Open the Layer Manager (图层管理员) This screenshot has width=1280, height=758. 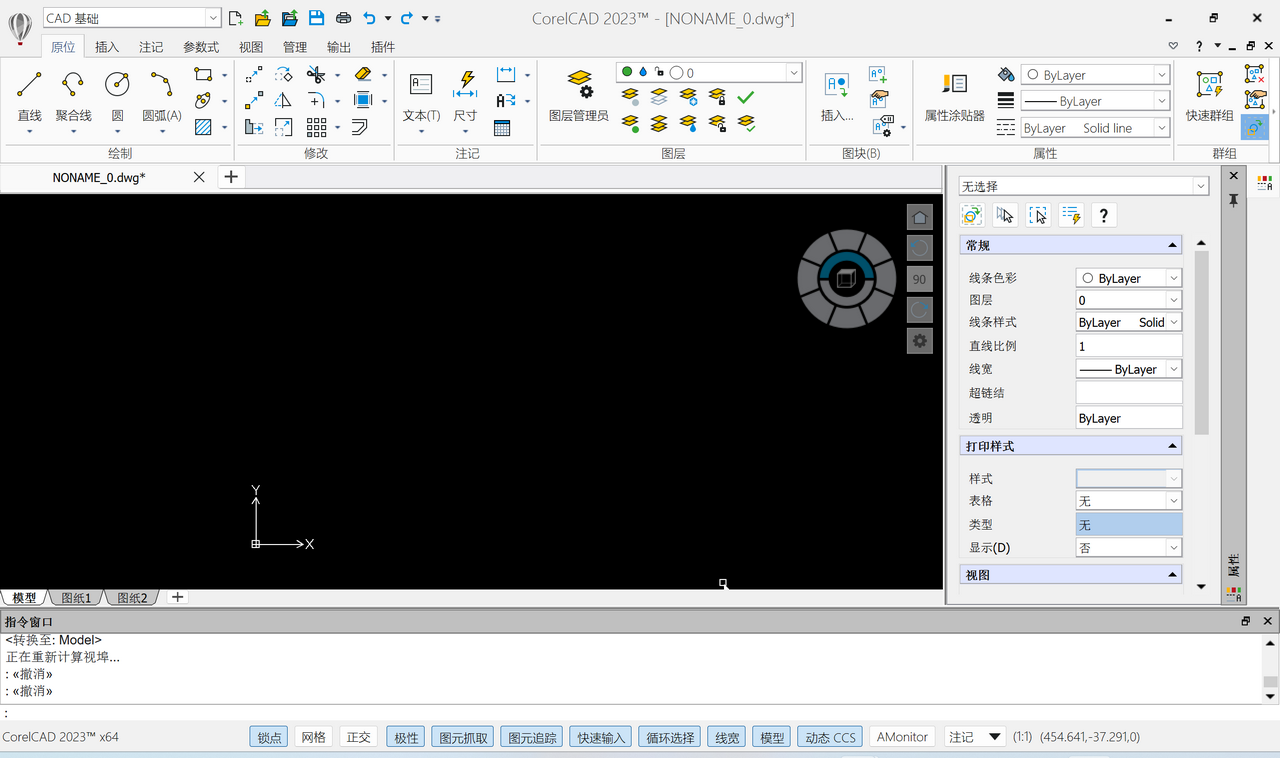(581, 95)
